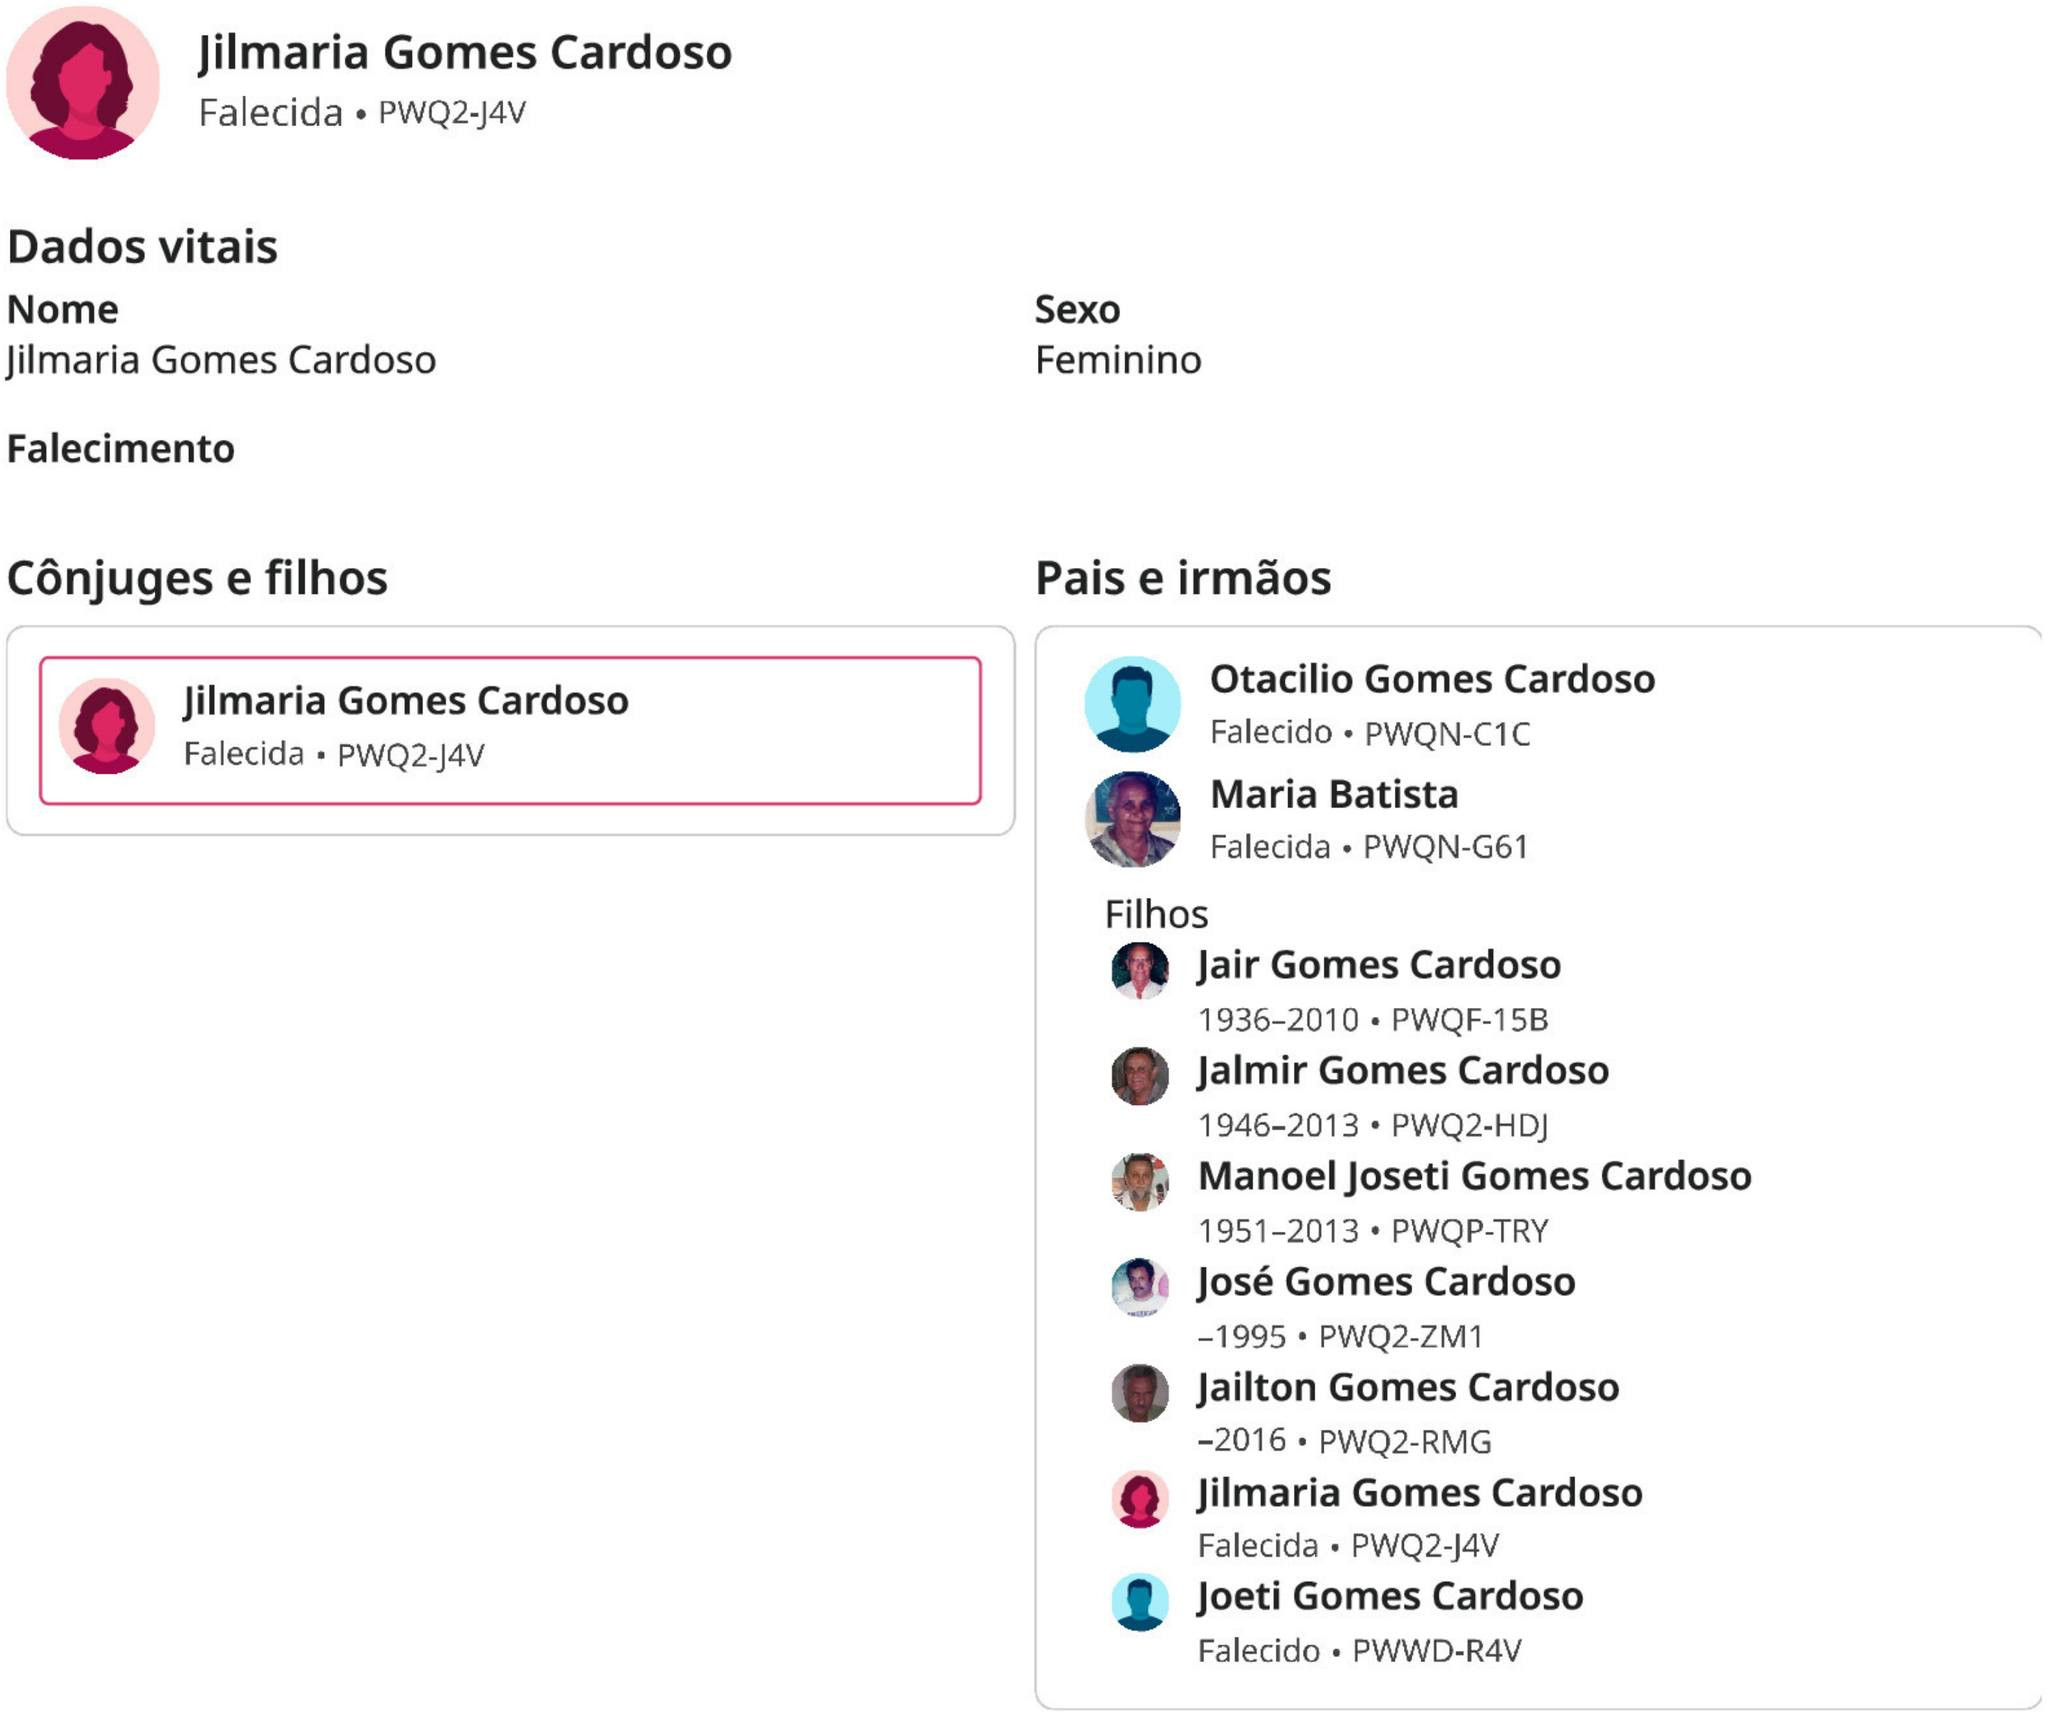
Task: Open Otacilio Gomes Cardoso's person page
Action: (x=1432, y=679)
